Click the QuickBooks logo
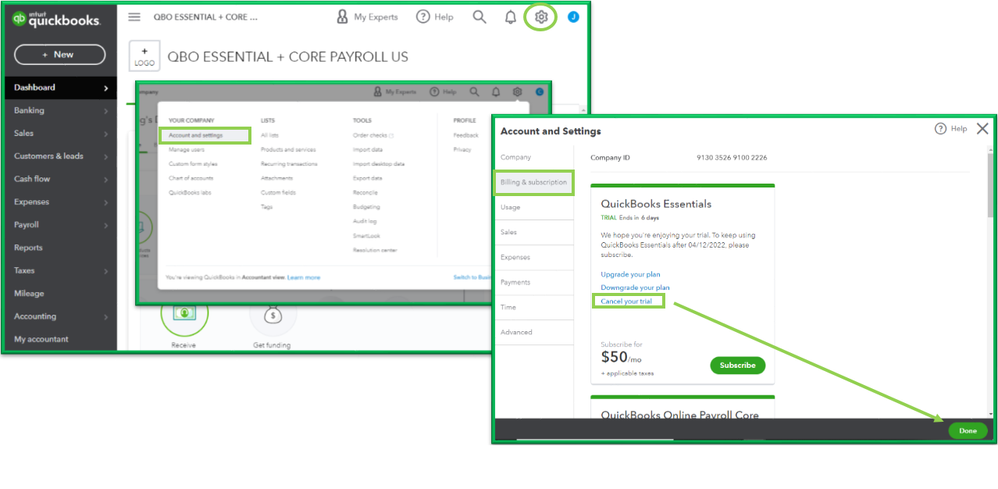Image resolution: width=998 pixels, height=489 pixels. pyautogui.click(x=57, y=18)
